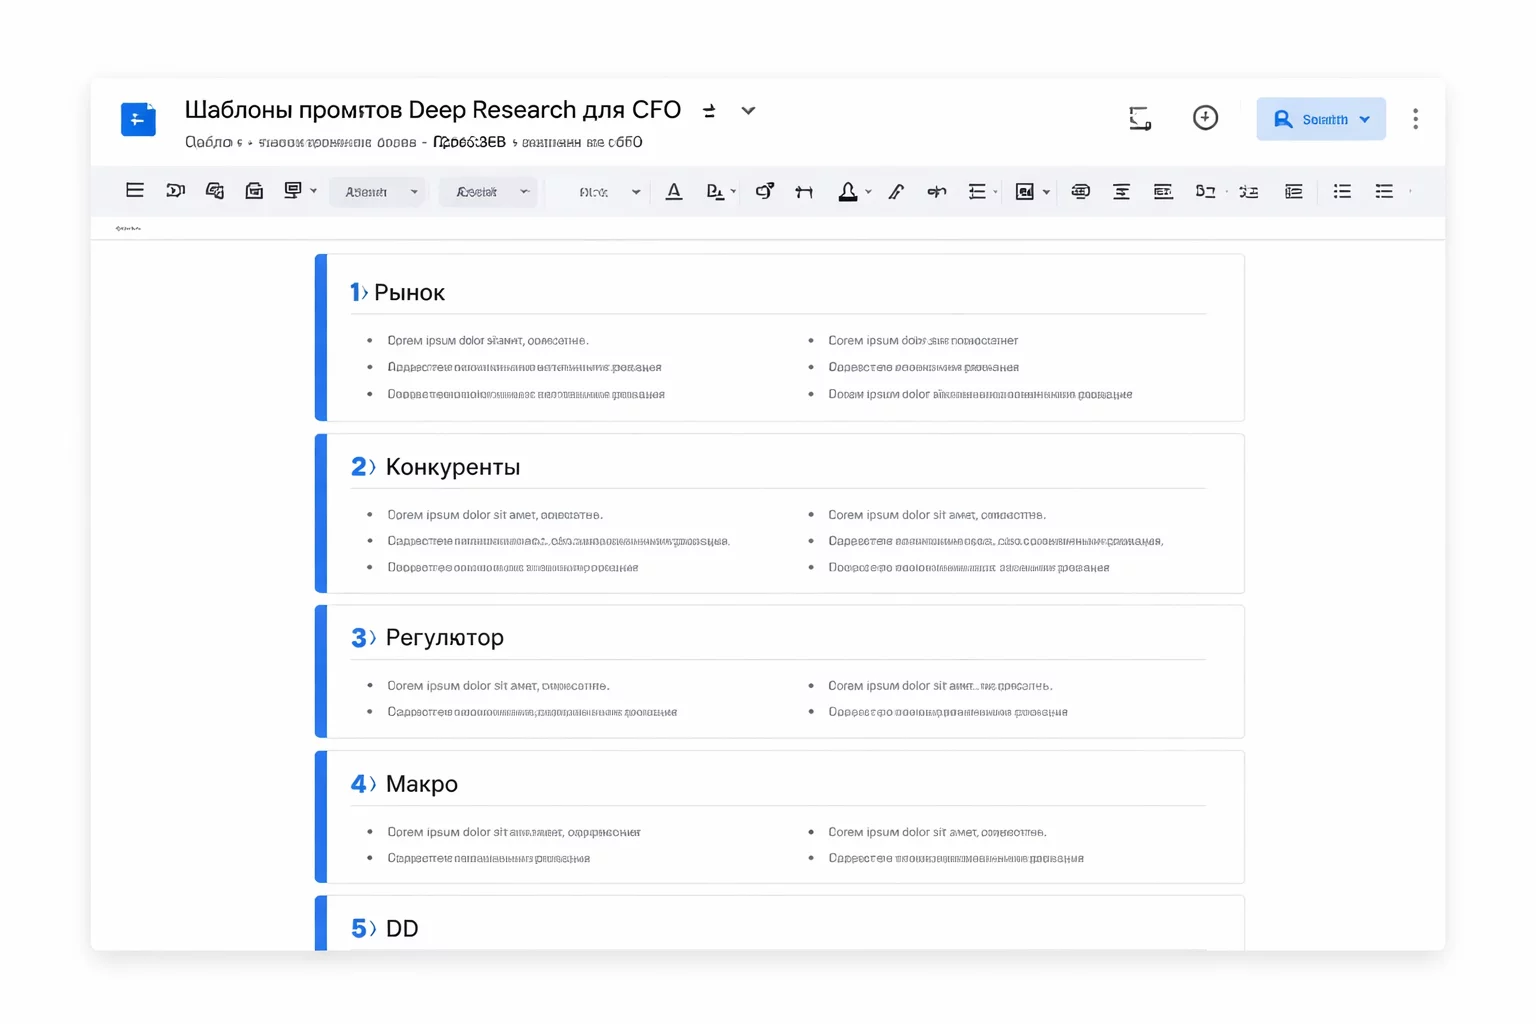The height and width of the screenshot is (1024, 1536).
Task: Toggle the chevron next to number 1 Рынок
Action: point(364,292)
